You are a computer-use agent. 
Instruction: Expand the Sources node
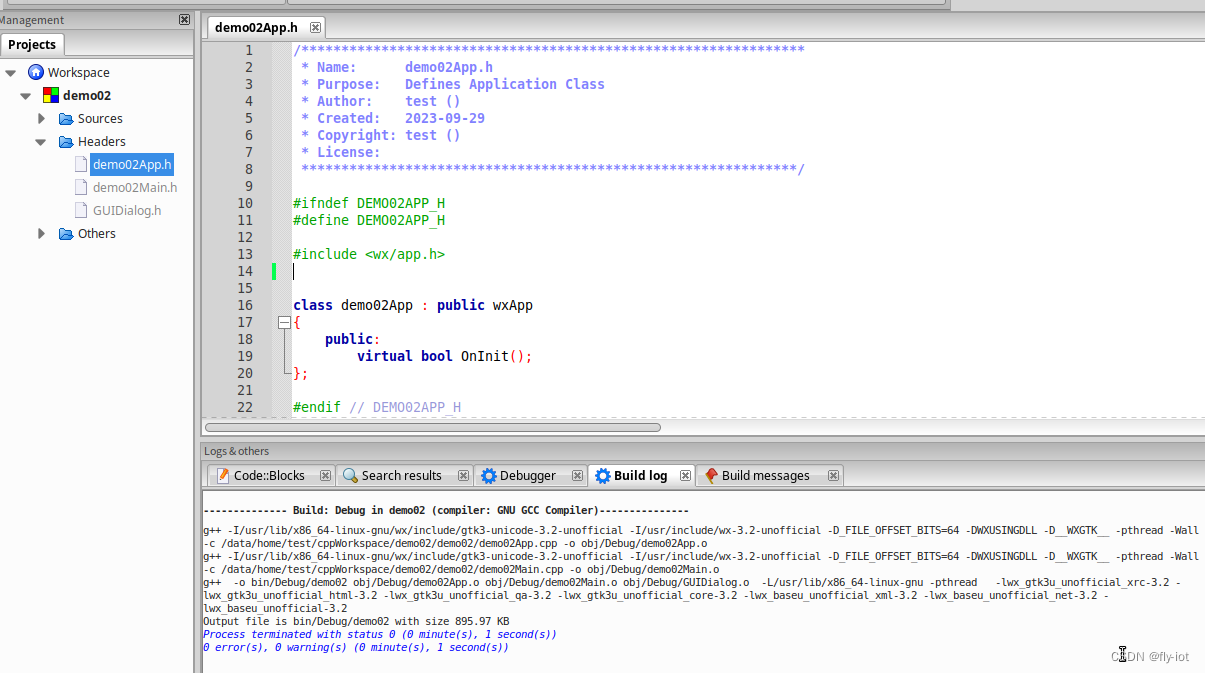click(41, 118)
